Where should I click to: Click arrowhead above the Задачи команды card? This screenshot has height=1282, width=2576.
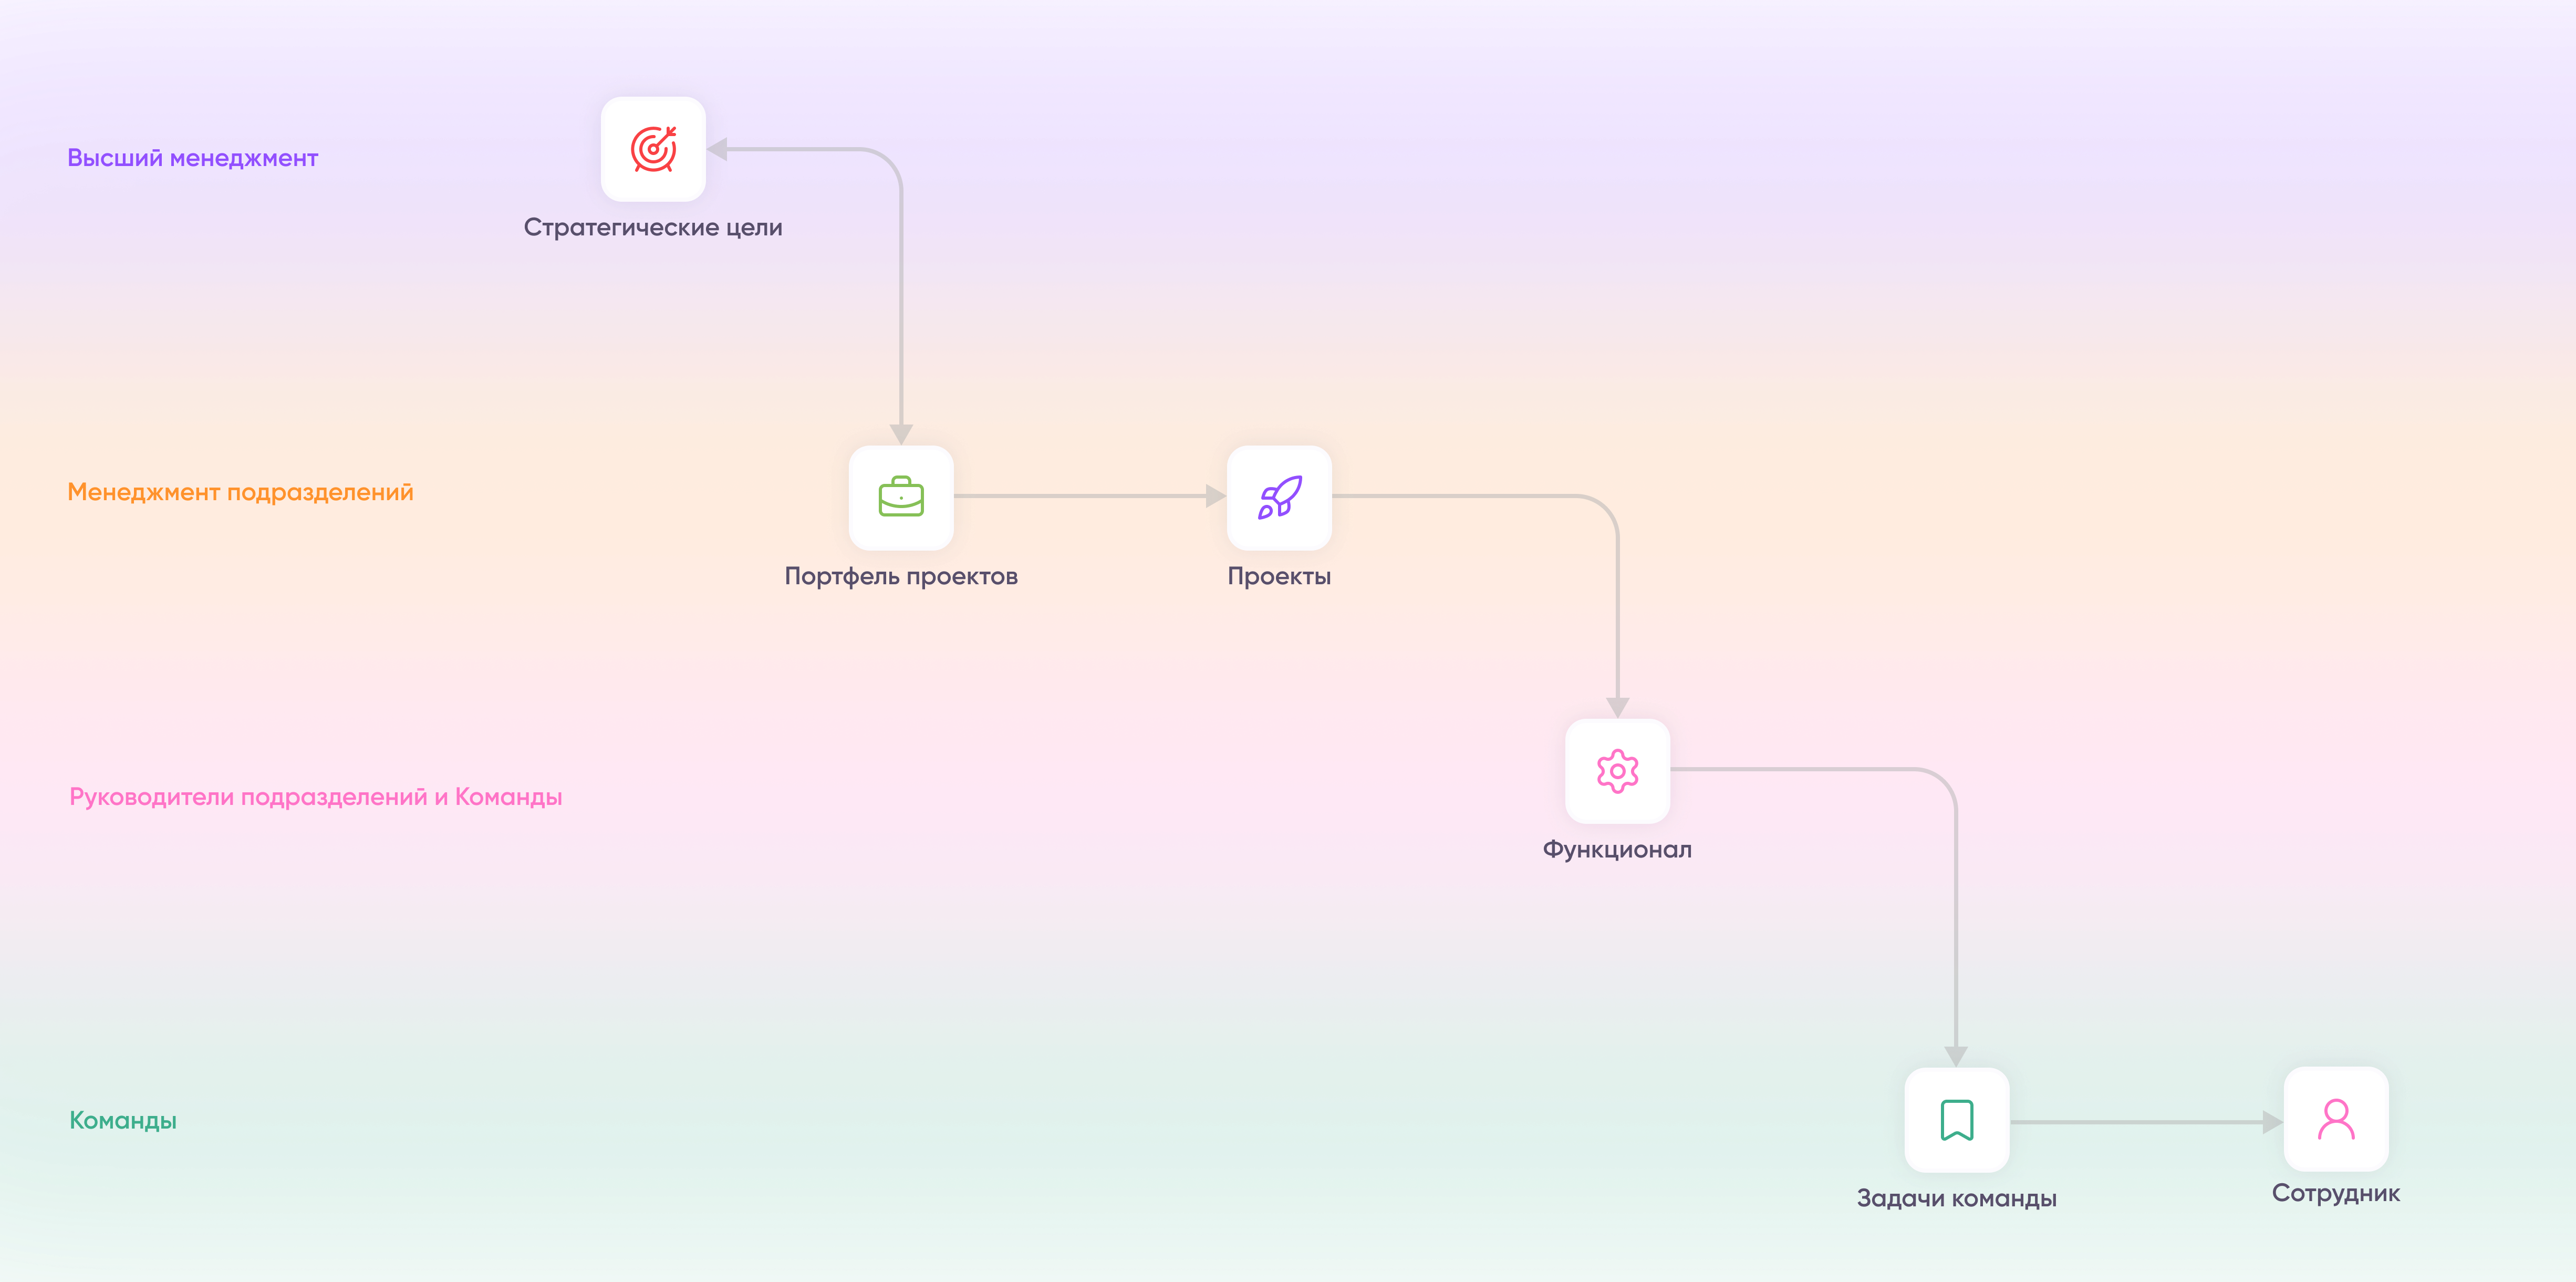coord(1956,1056)
